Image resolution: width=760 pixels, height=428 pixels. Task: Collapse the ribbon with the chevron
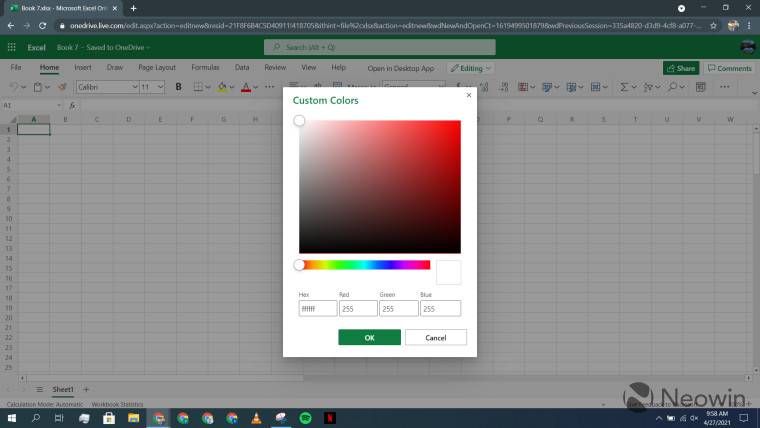pos(754,93)
